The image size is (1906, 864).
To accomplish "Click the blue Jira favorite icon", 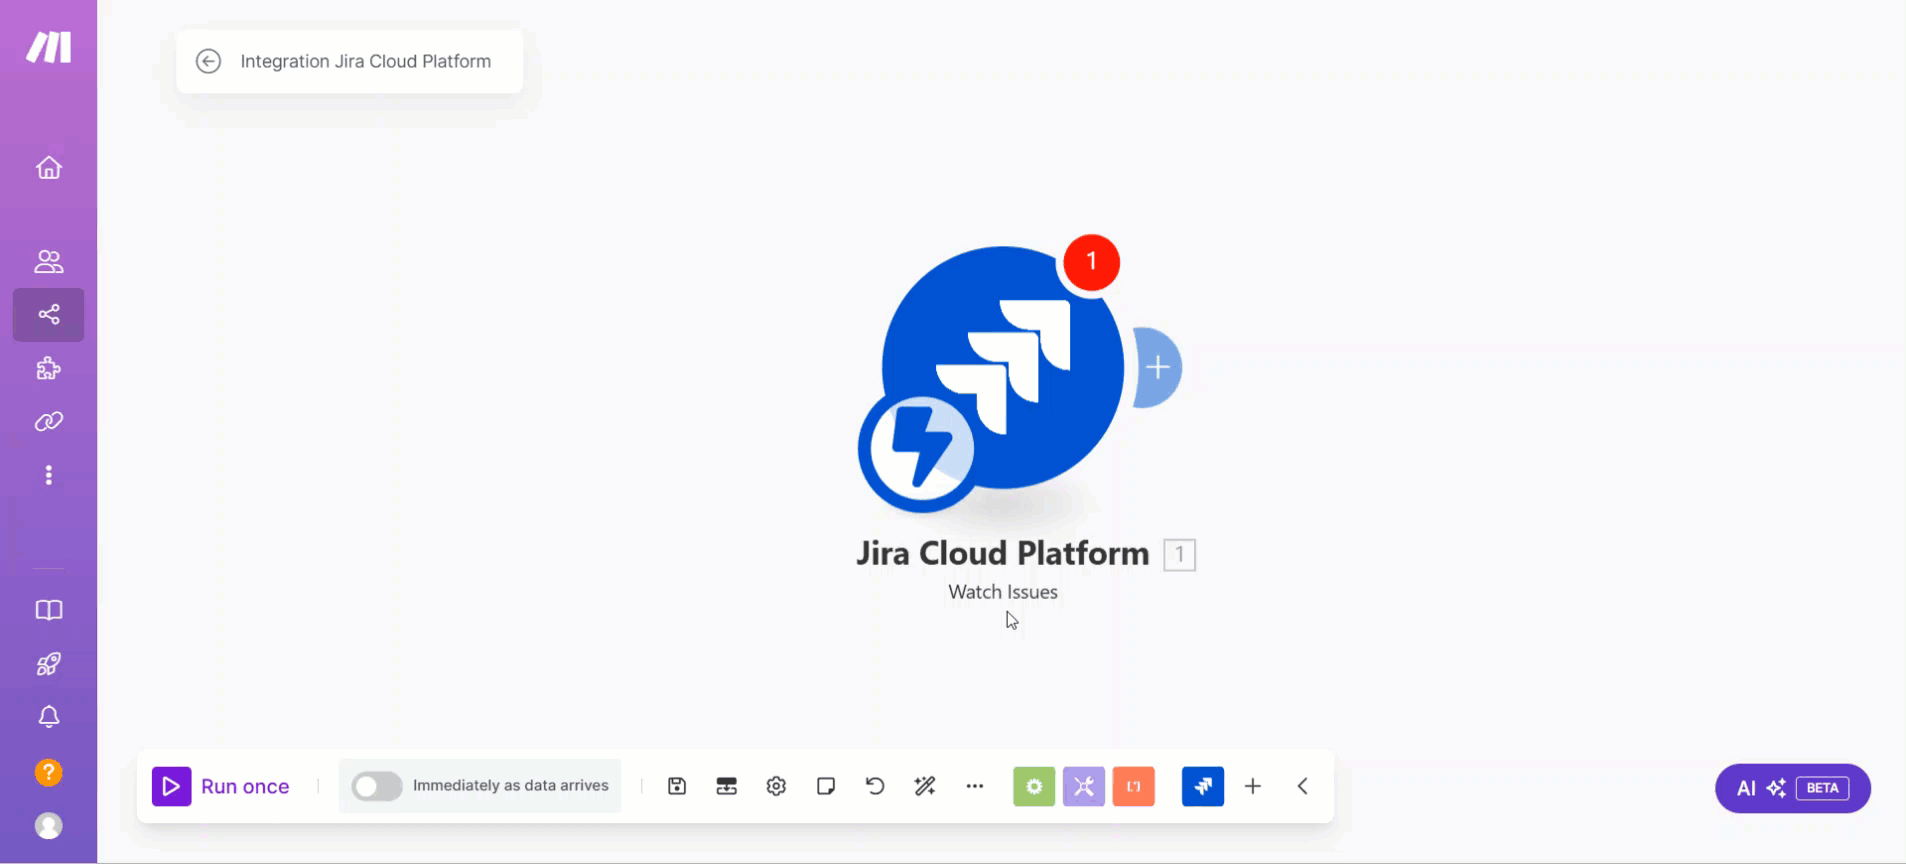I will (1203, 786).
